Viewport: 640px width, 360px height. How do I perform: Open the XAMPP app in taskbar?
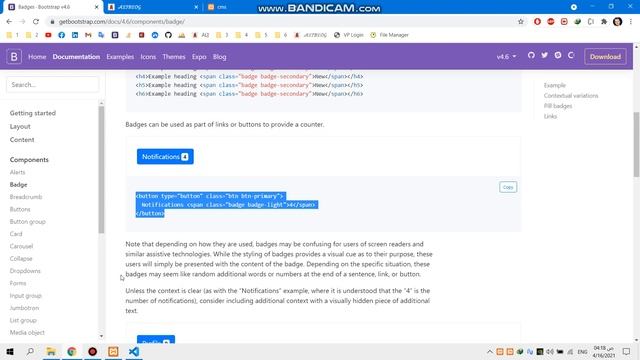(x=113, y=351)
